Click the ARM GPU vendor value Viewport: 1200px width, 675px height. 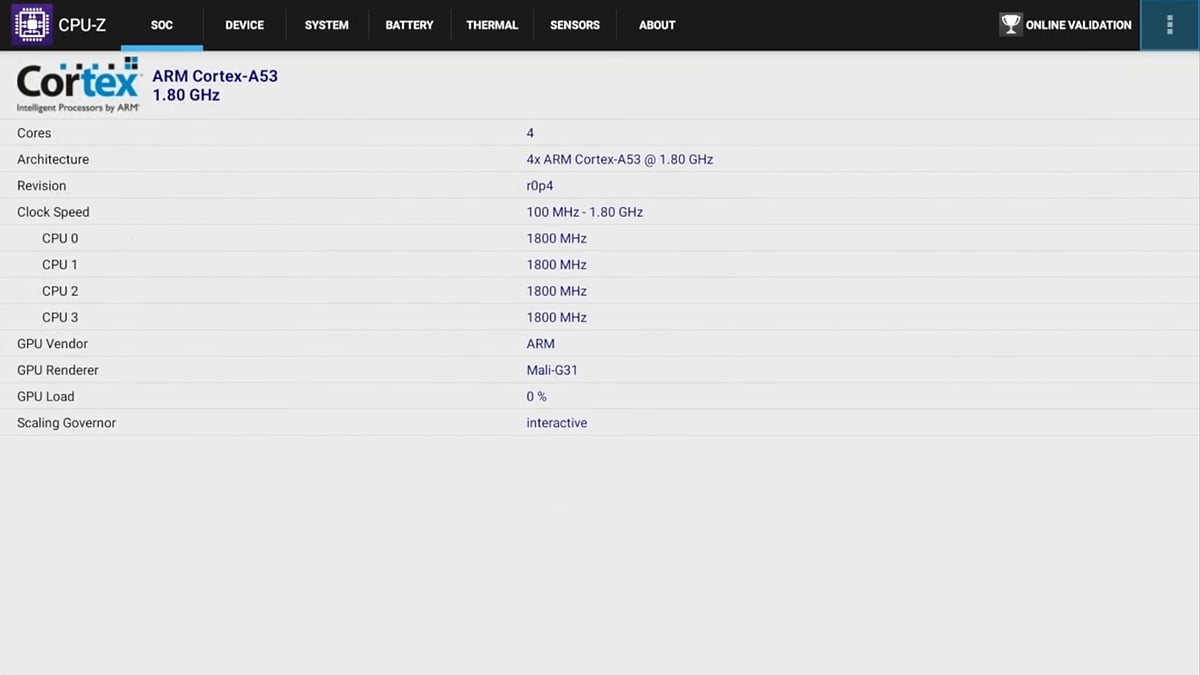(x=541, y=344)
